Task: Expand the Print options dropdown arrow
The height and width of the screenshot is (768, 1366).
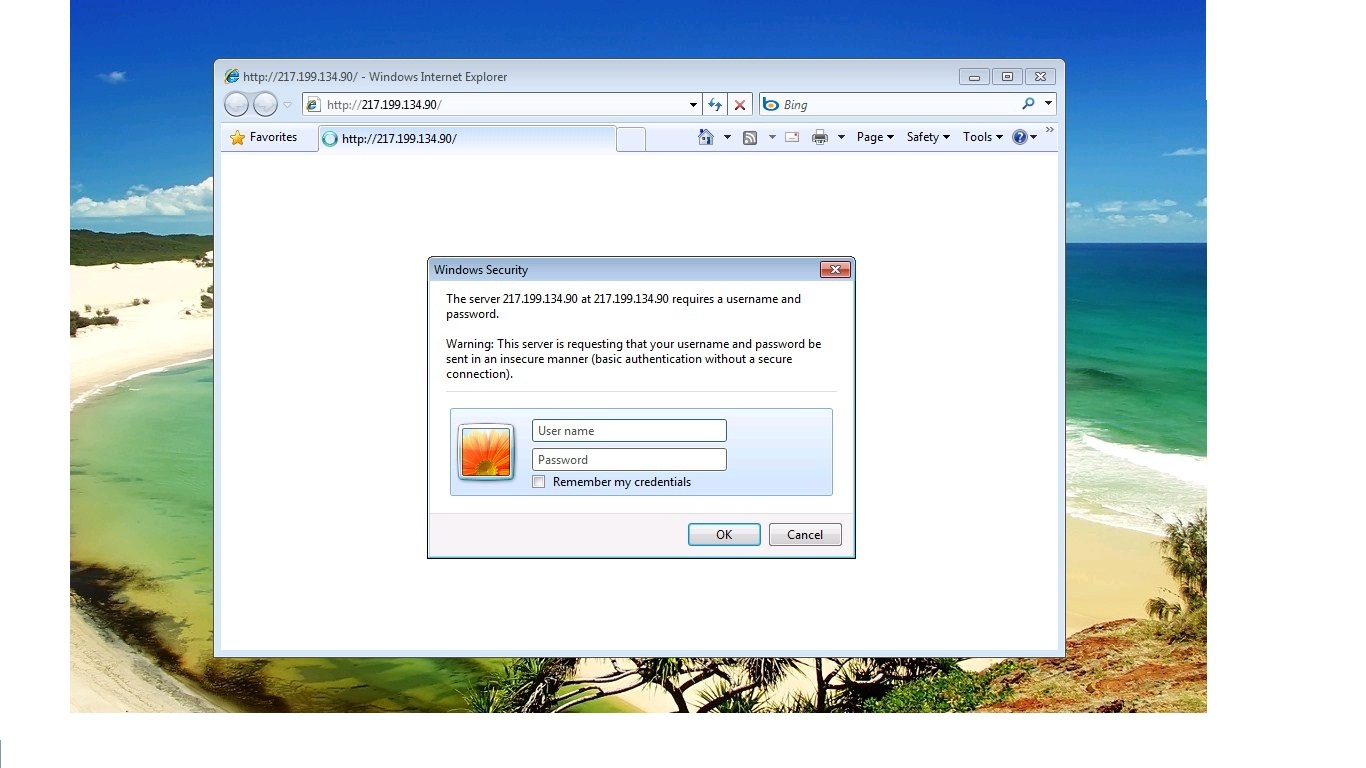Action: 841,137
